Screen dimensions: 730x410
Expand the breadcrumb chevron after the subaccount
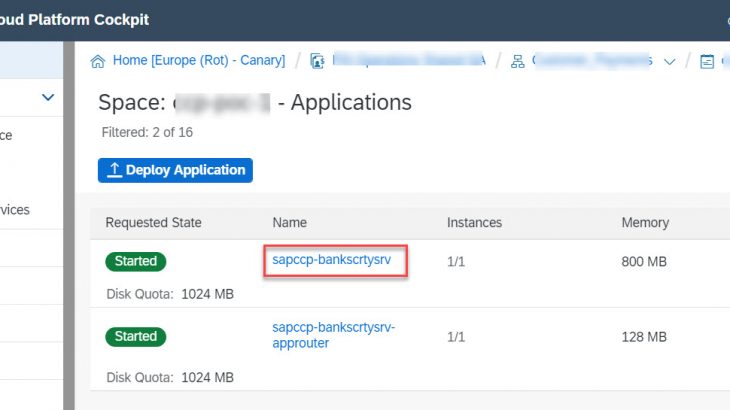pos(670,61)
